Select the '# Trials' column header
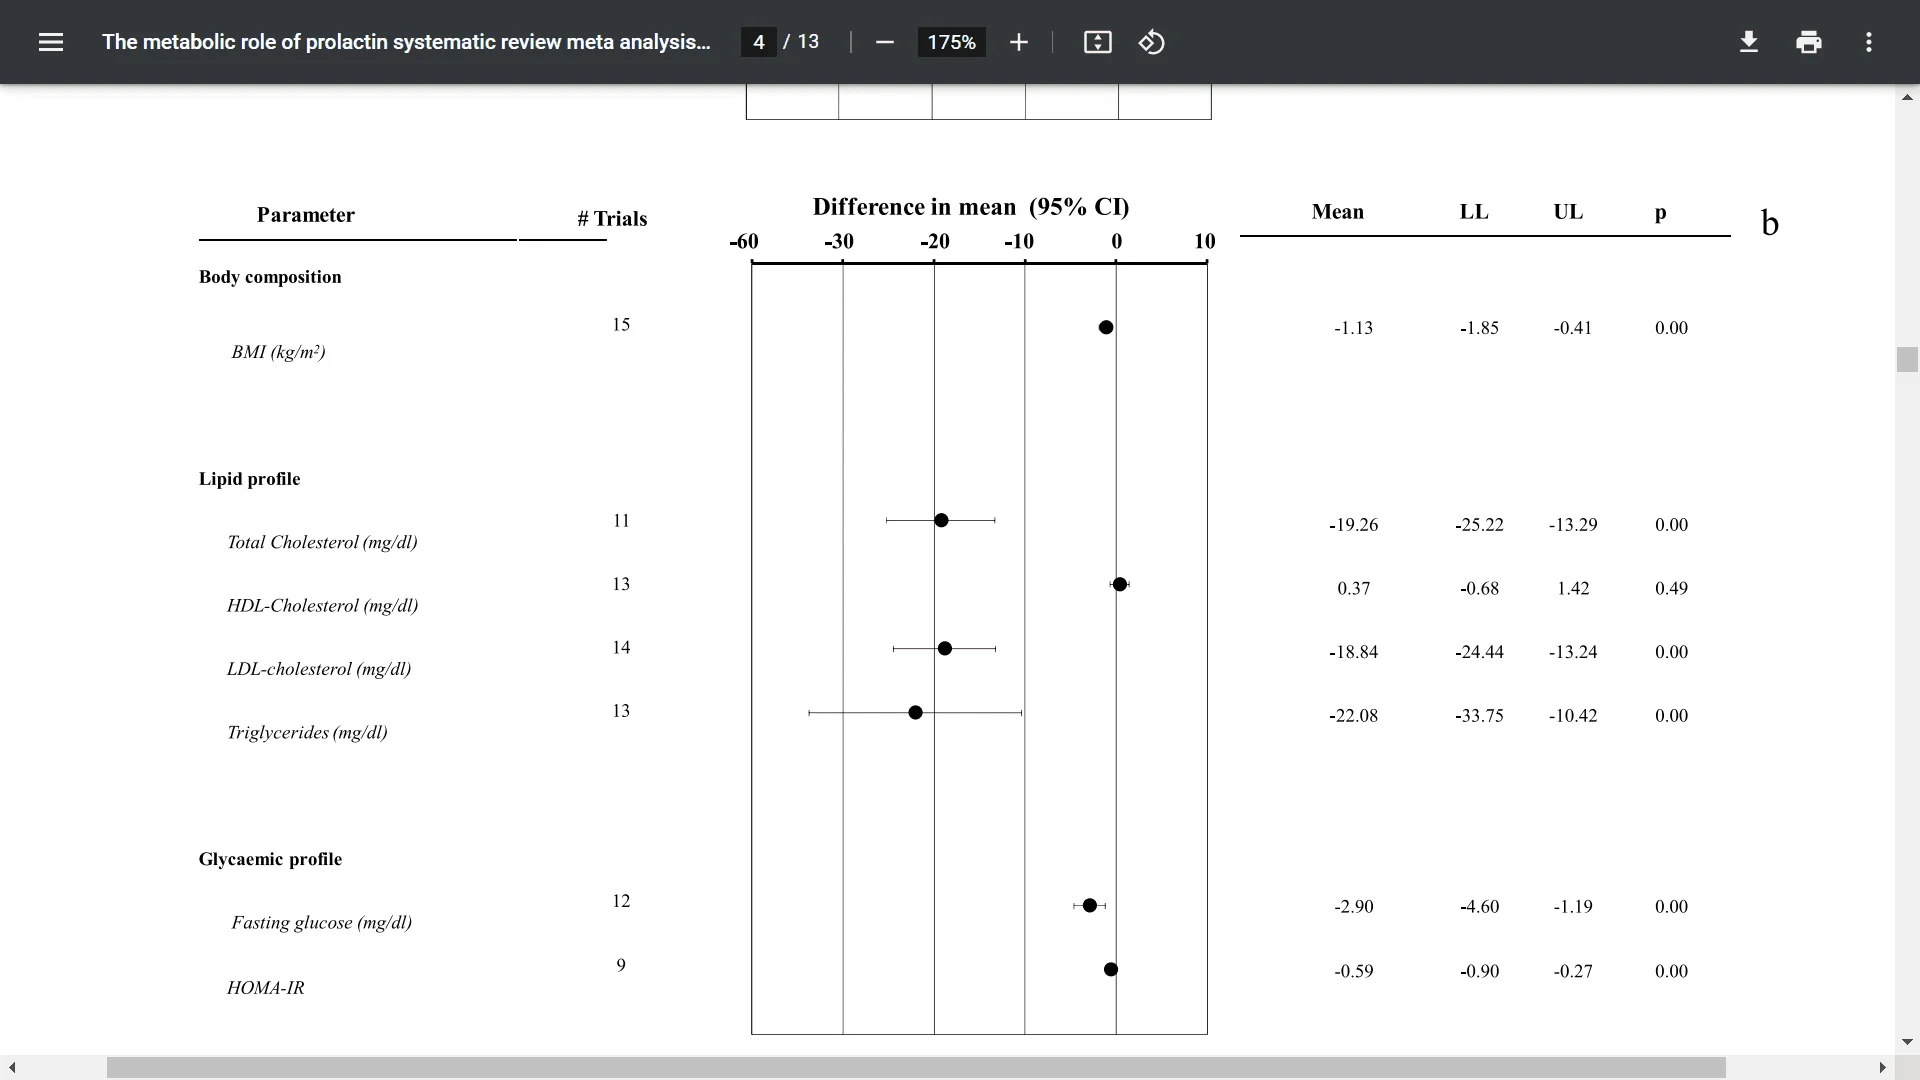The image size is (1920, 1080). pyautogui.click(x=612, y=219)
